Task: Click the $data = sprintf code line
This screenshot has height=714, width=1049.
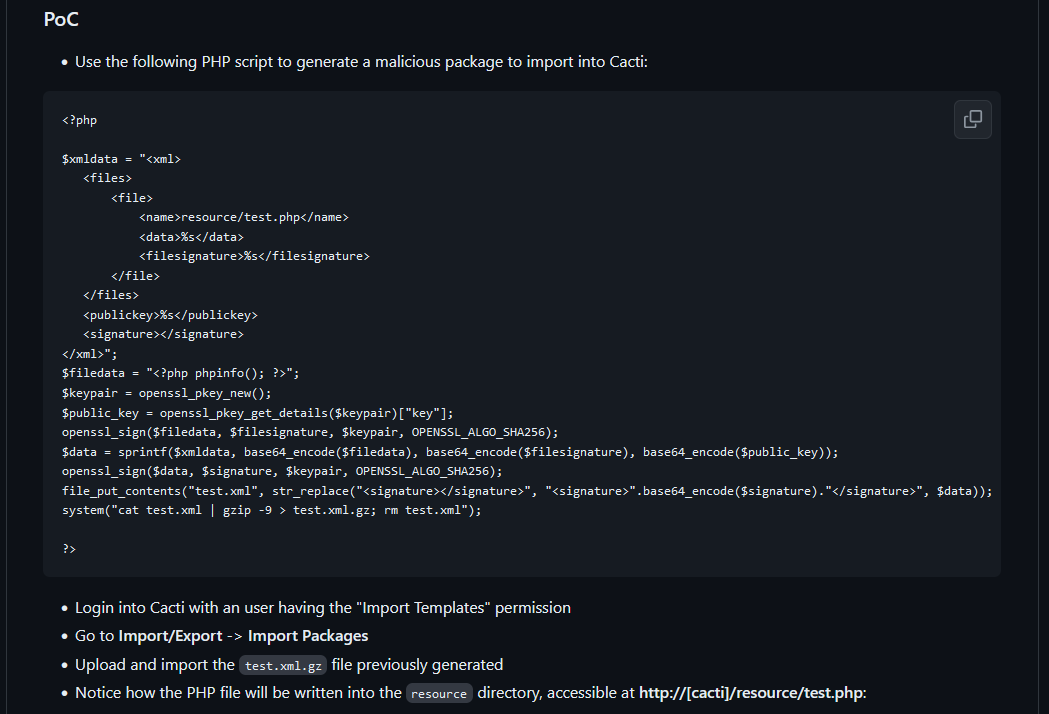Action: pos(450,452)
